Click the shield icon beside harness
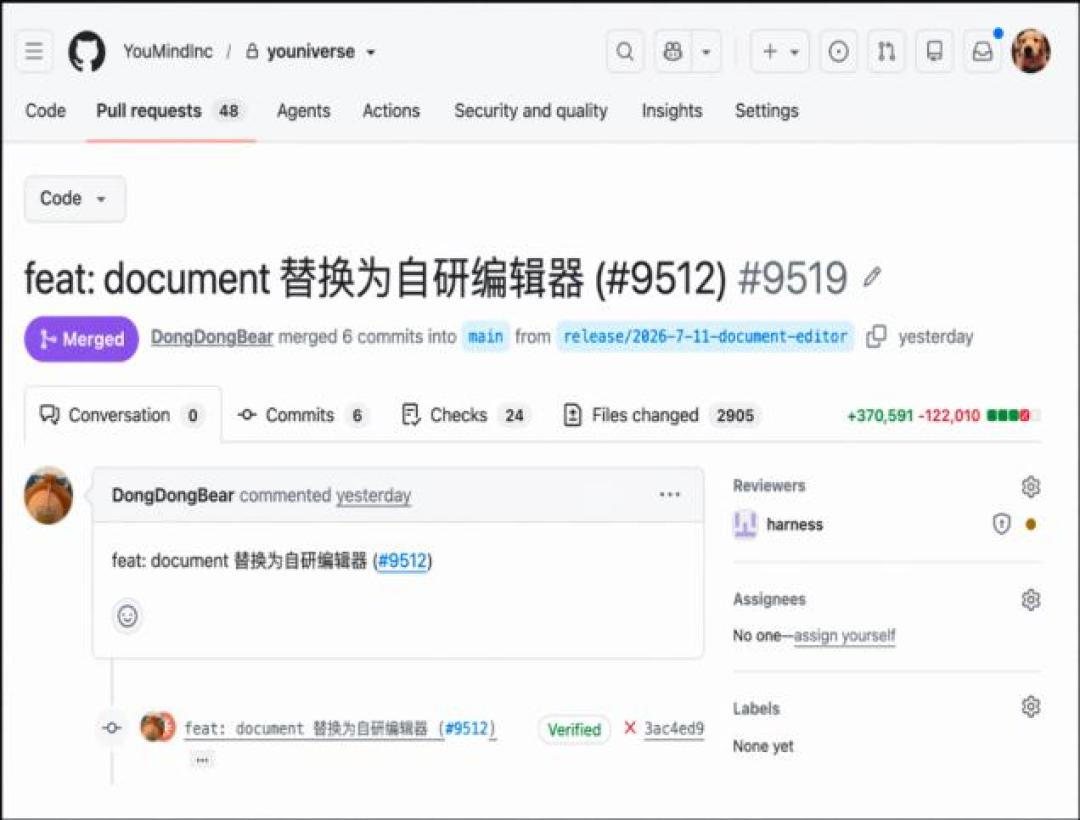The height and width of the screenshot is (820, 1080). (x=1001, y=525)
